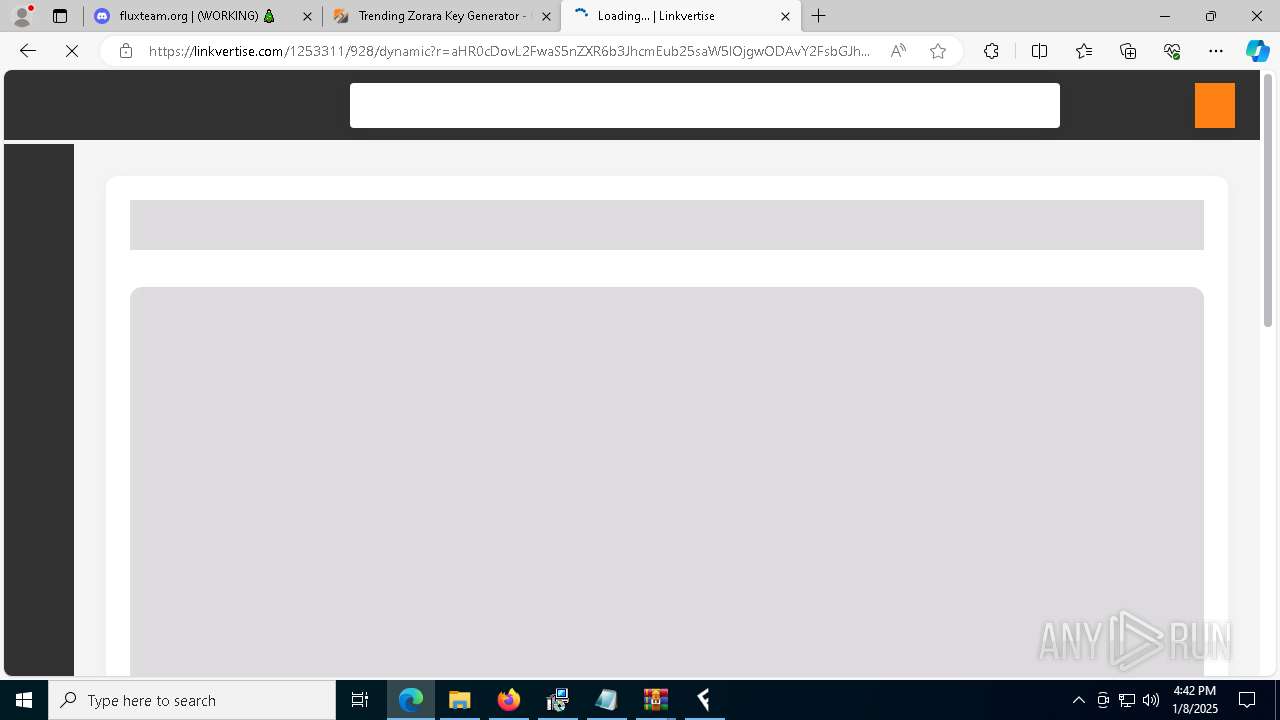This screenshot has height=720, width=1280.
Task: Open a new browser tab
Action: pyautogui.click(x=819, y=16)
